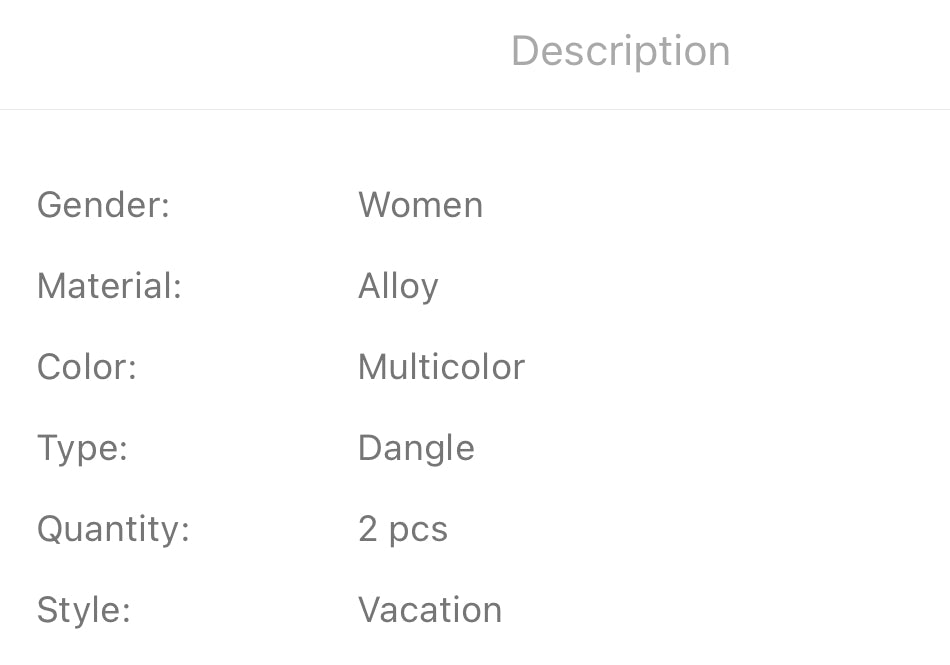Click the pcs unit text

pyautogui.click(x=418, y=531)
